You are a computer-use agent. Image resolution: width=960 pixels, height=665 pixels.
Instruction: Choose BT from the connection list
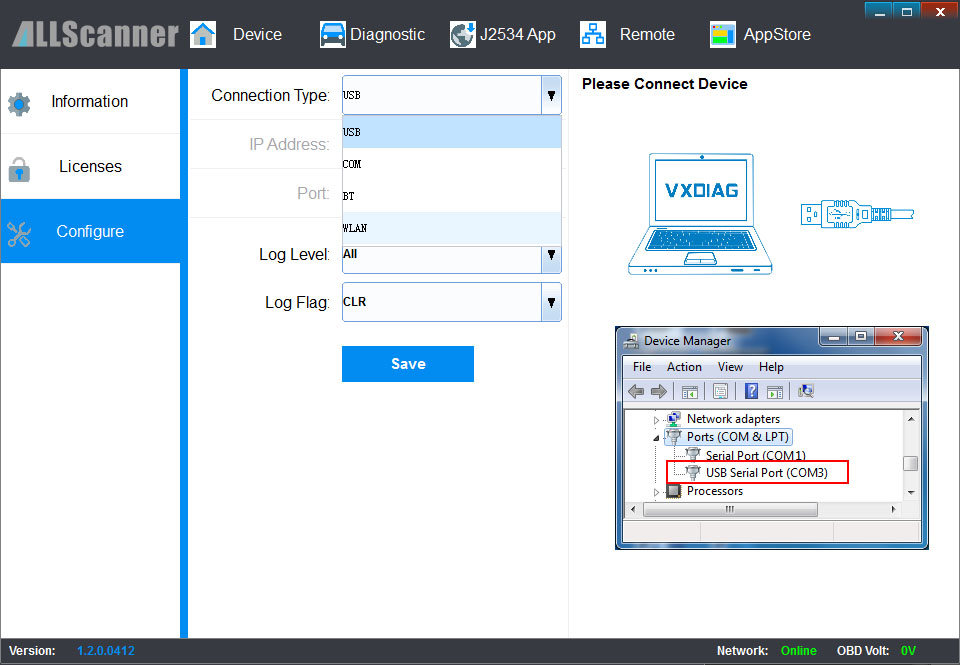452,196
